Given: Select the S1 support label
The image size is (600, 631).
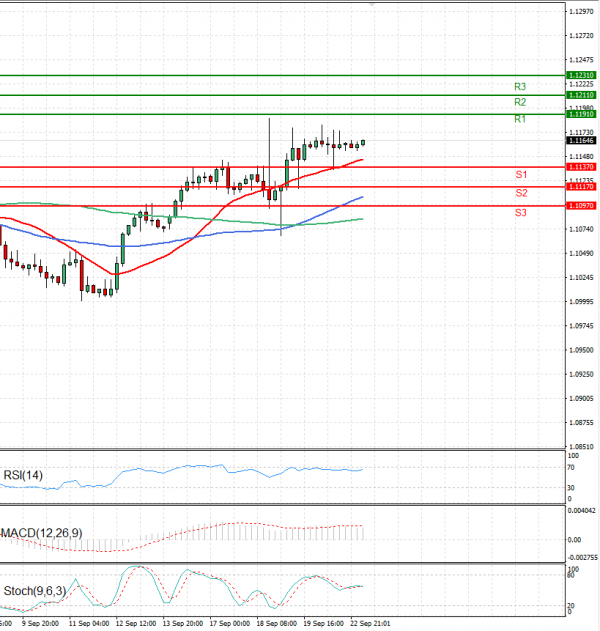Looking at the screenshot, I should 521,175.
